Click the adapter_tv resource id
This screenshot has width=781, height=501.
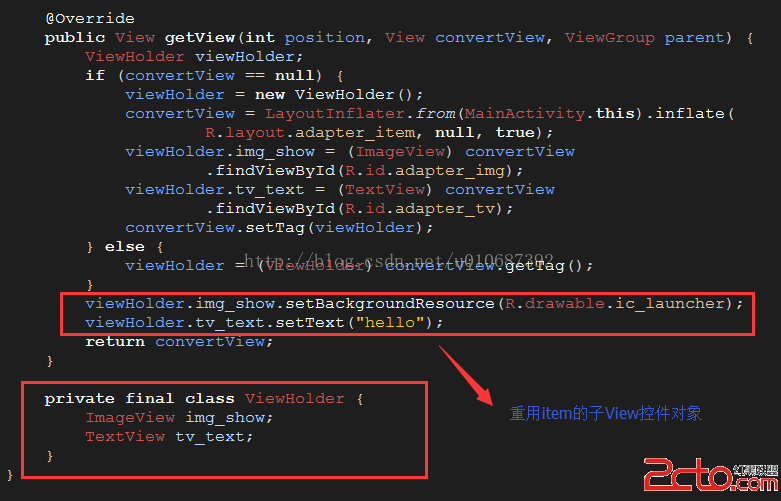click(445, 209)
